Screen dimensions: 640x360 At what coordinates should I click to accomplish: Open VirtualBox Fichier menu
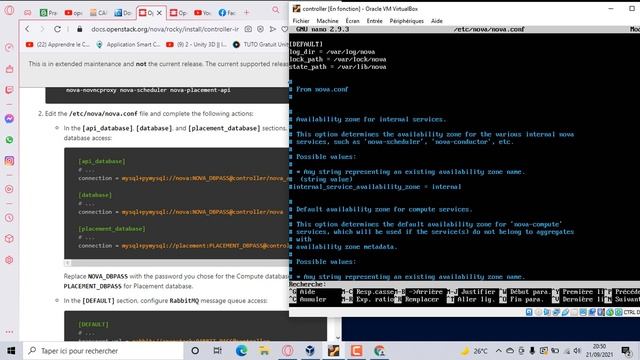pyautogui.click(x=301, y=21)
